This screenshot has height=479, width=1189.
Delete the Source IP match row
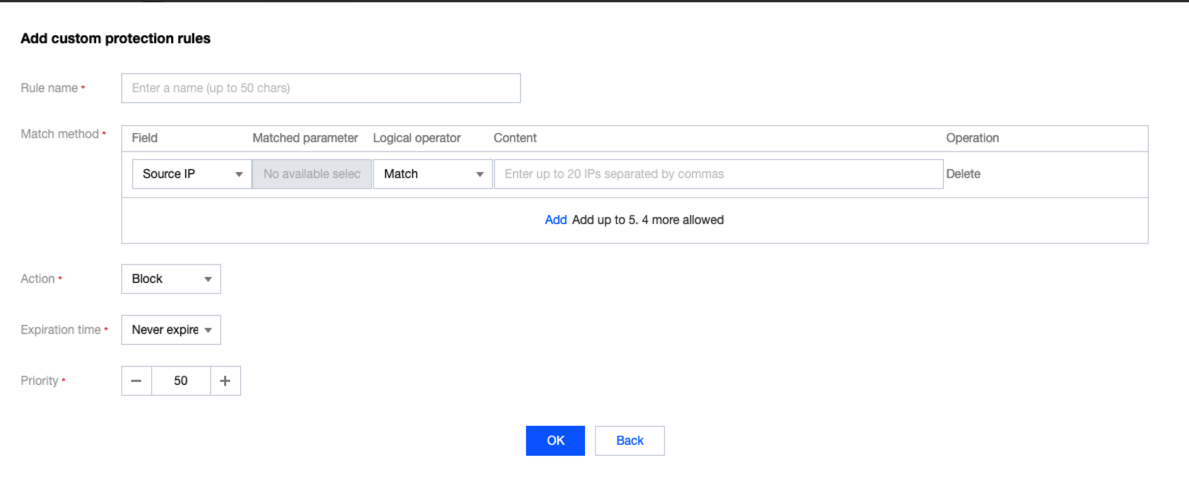963,174
